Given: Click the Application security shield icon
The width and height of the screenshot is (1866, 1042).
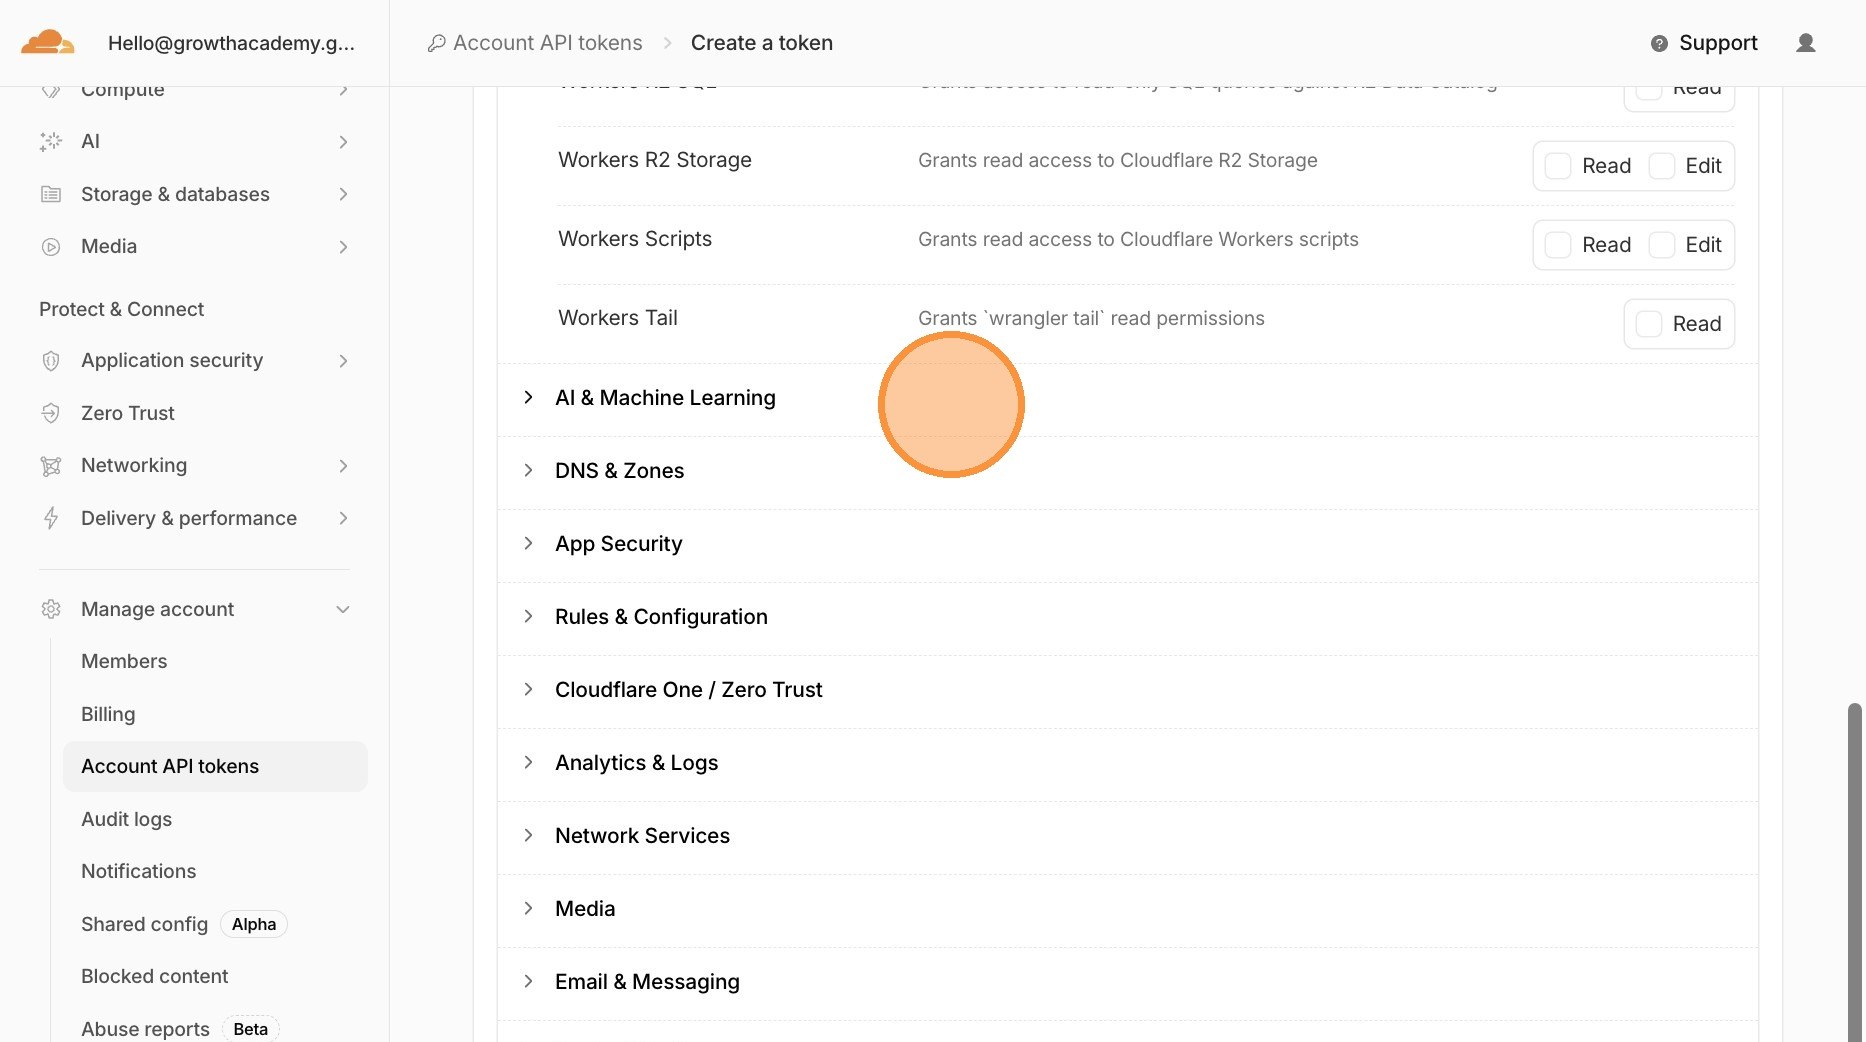Looking at the screenshot, I should (51, 360).
